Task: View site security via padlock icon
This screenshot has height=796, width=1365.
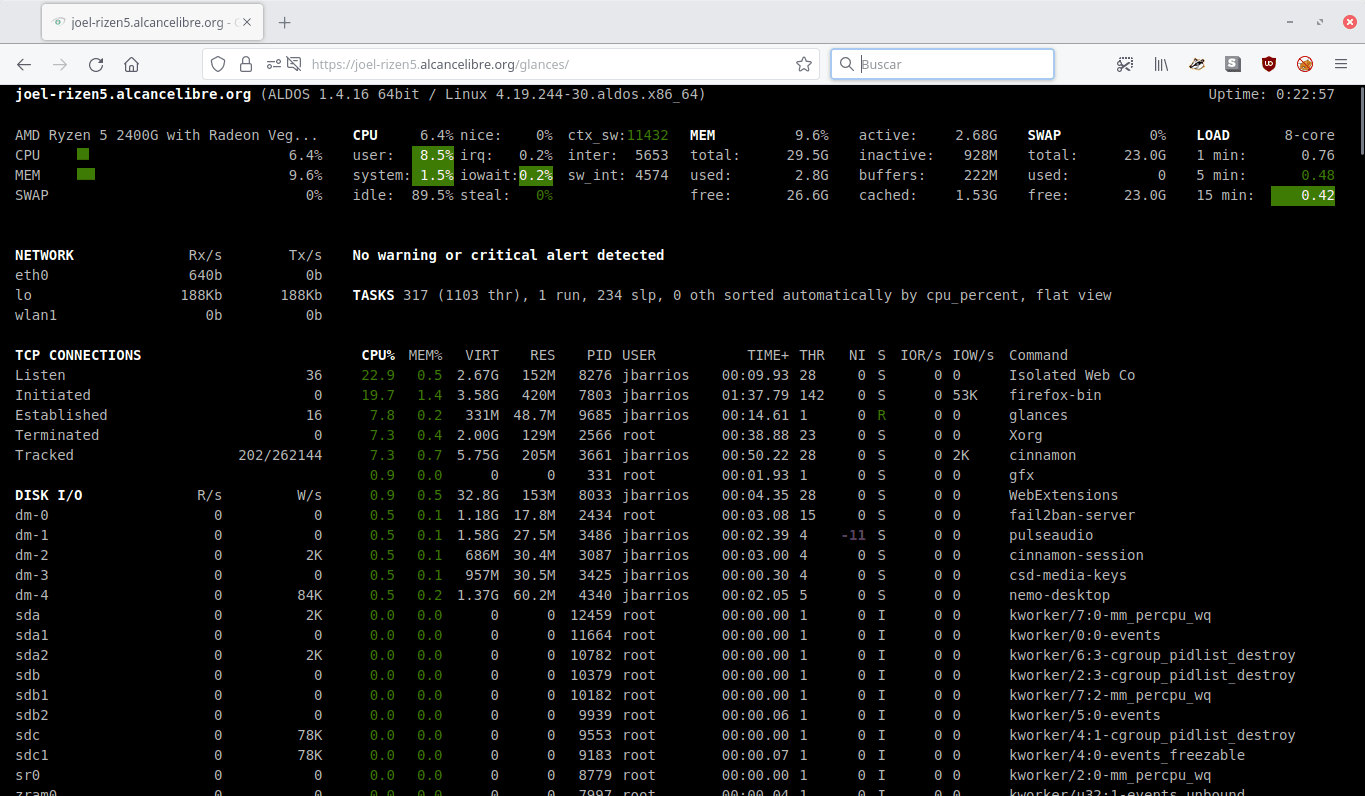Action: [x=245, y=64]
